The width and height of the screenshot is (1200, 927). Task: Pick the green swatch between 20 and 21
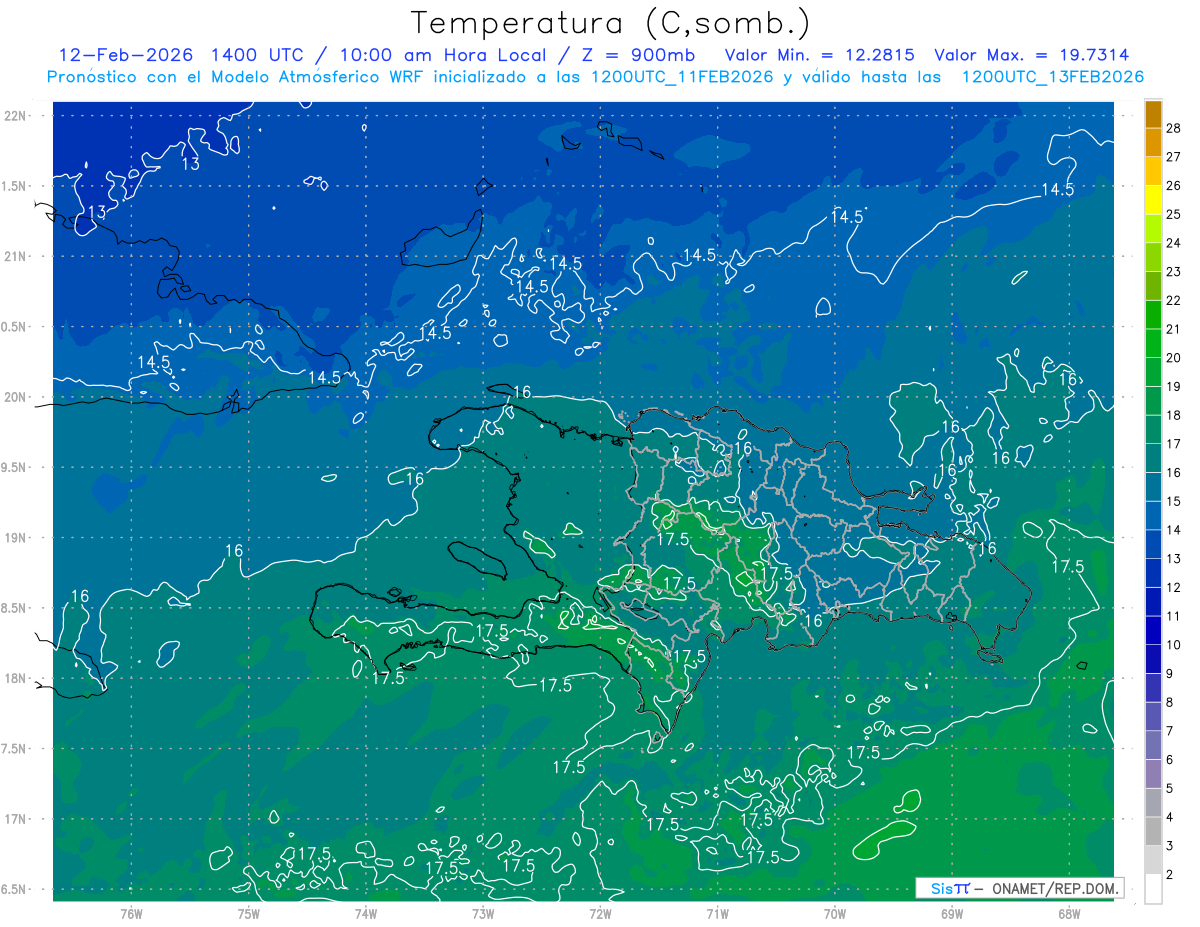coord(1153,344)
